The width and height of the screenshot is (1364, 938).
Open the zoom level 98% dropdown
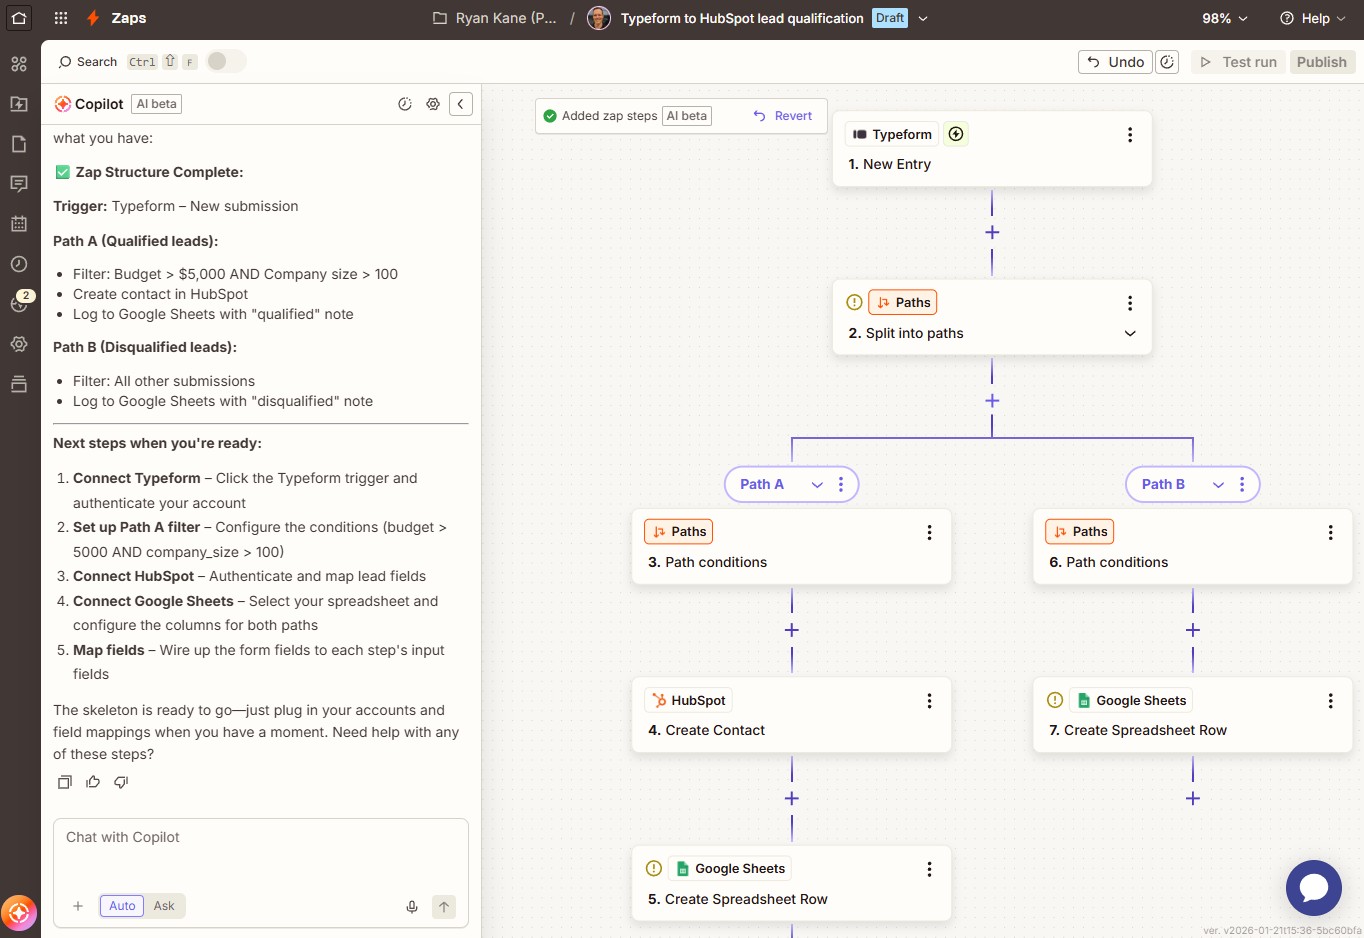pyautogui.click(x=1222, y=17)
